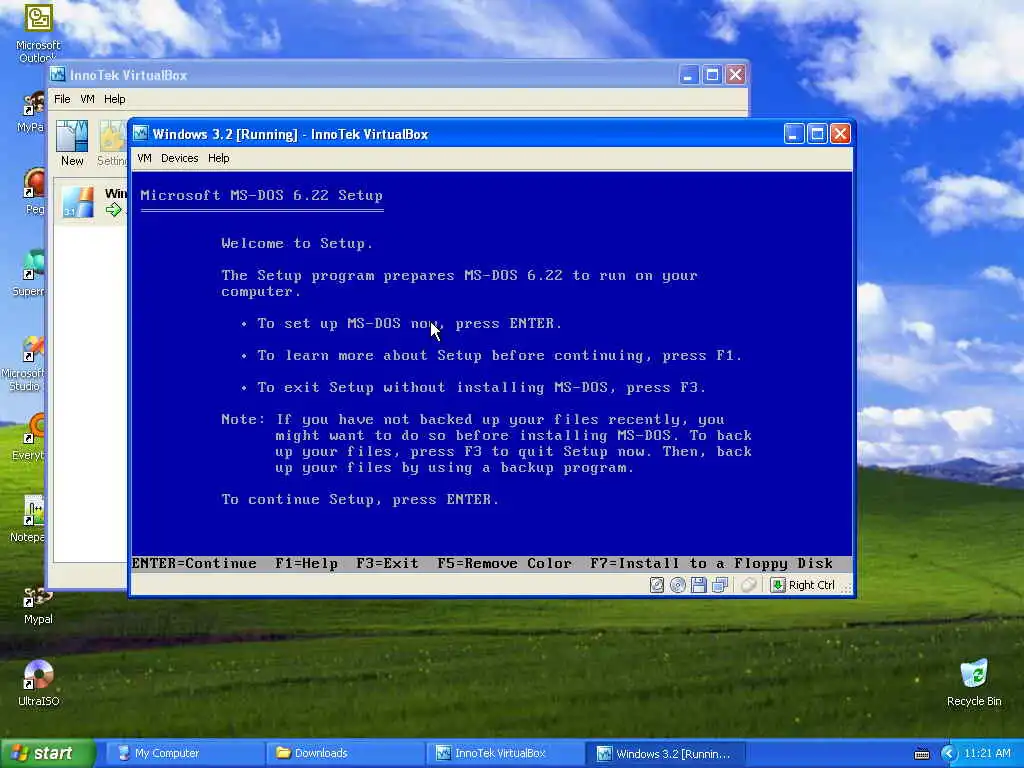The image size is (1024, 768).
Task: Click the 11:21 AM clock in tray
Action: pos(987,753)
